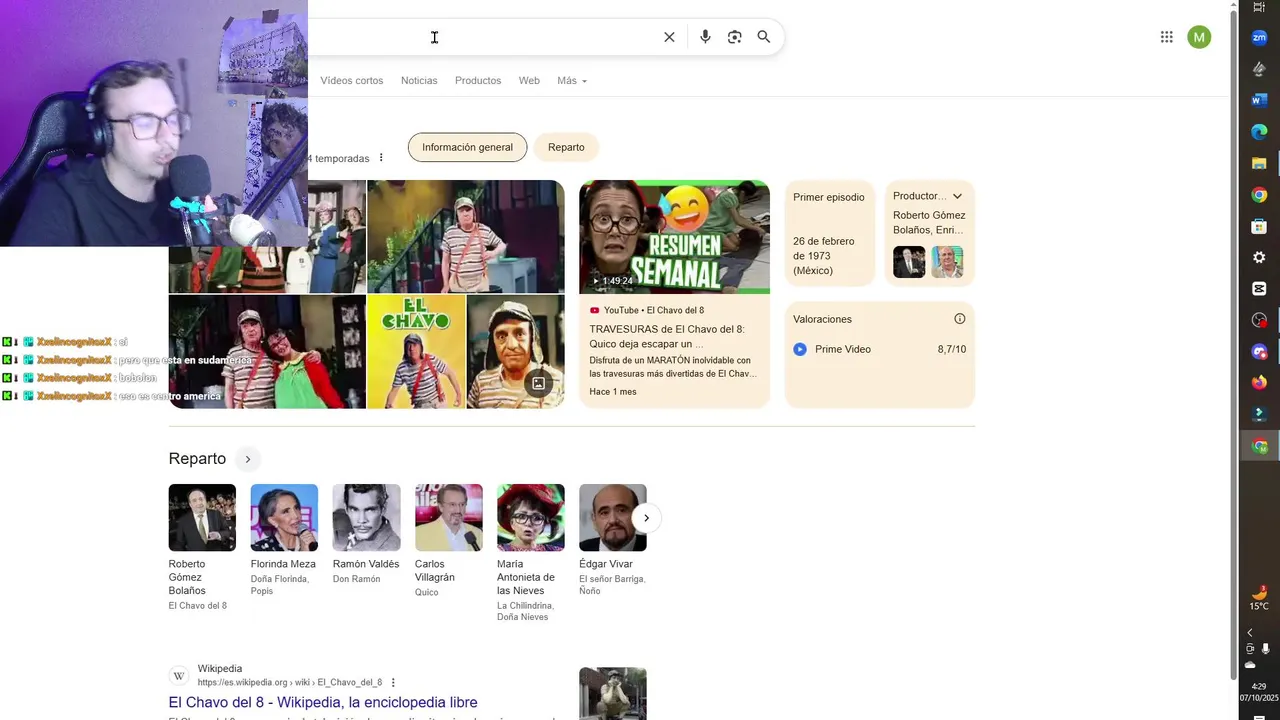Switch to Noticias results tab
Image resolution: width=1280 pixels, height=720 pixels.
tap(419, 80)
